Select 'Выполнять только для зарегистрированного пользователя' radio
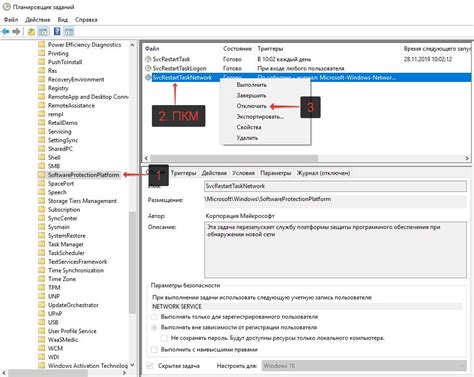The width and height of the screenshot is (474, 377). (154, 317)
